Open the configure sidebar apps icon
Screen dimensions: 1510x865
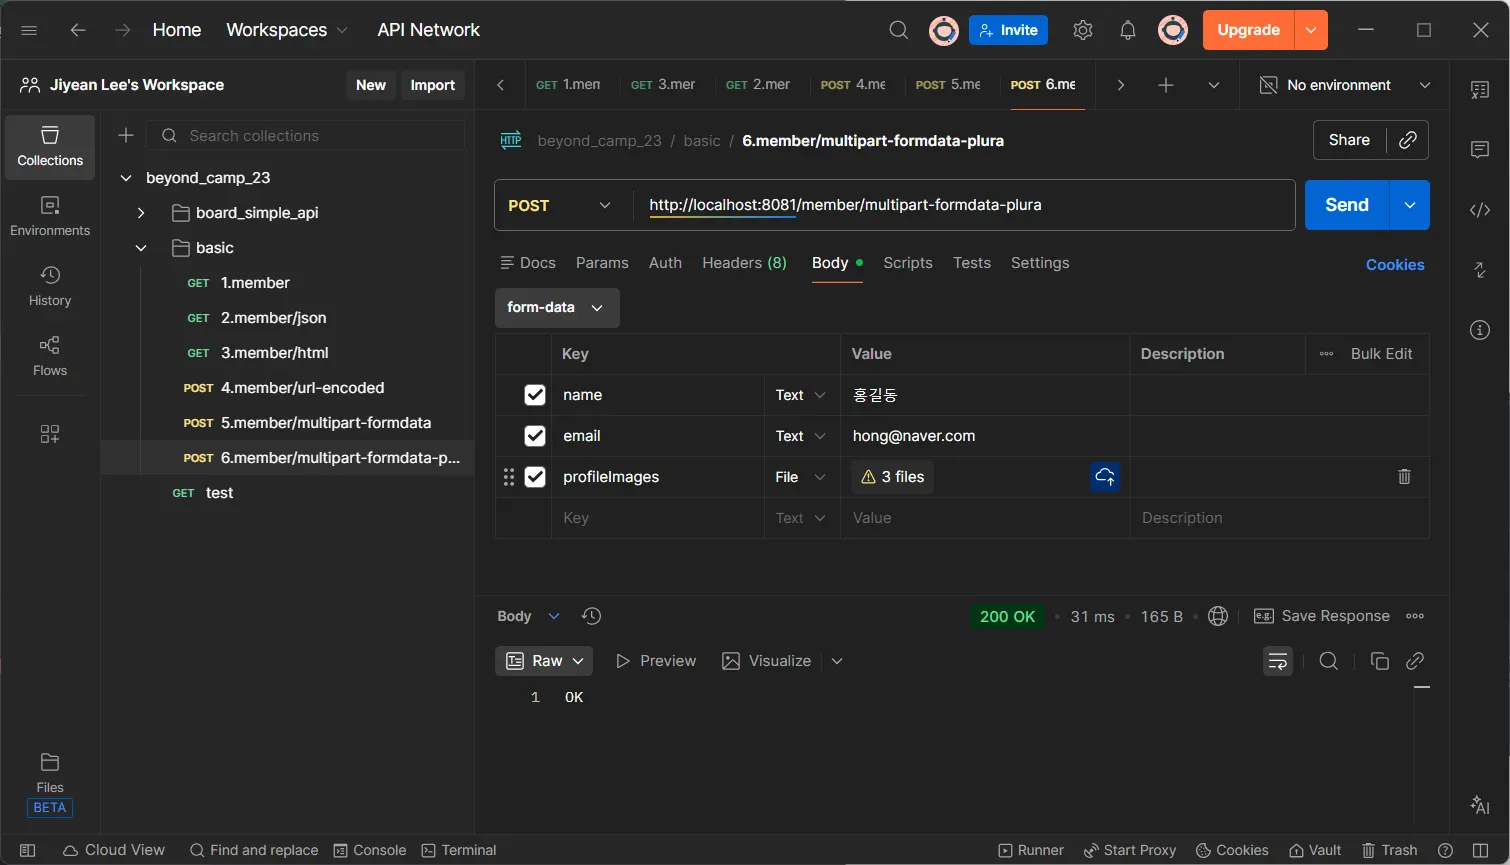[50, 433]
